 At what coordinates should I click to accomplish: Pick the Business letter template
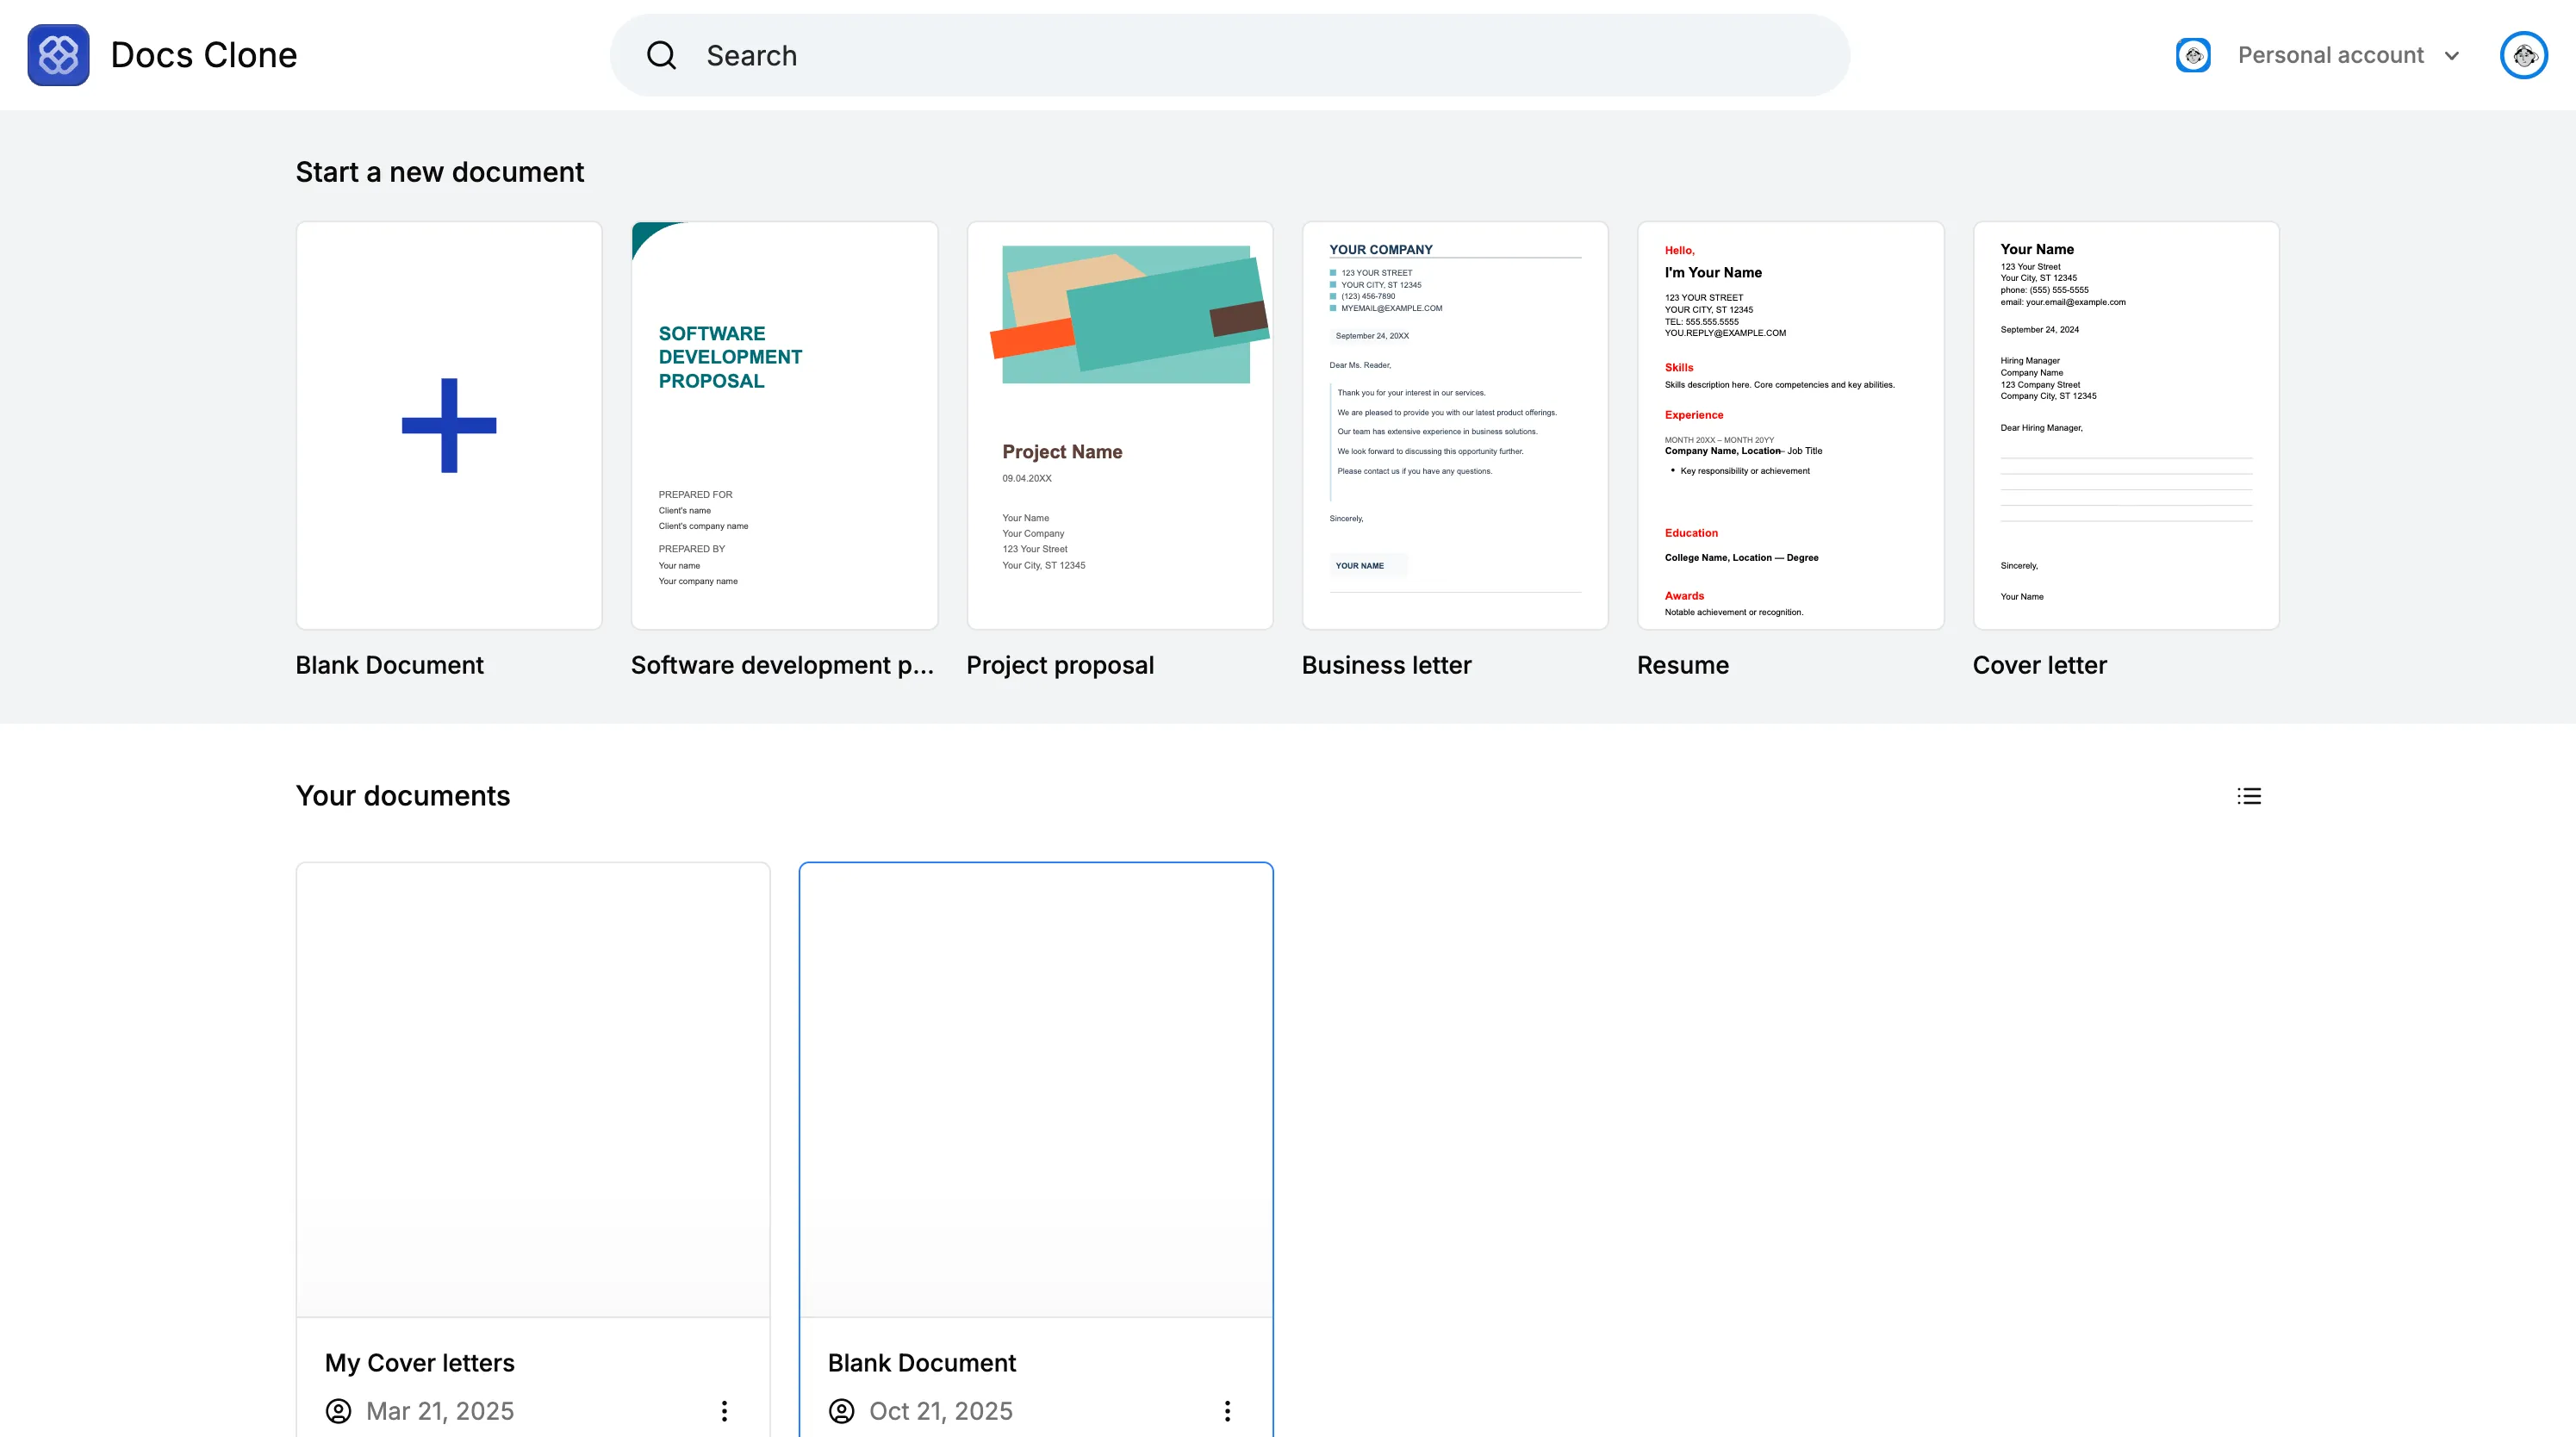[1454, 425]
